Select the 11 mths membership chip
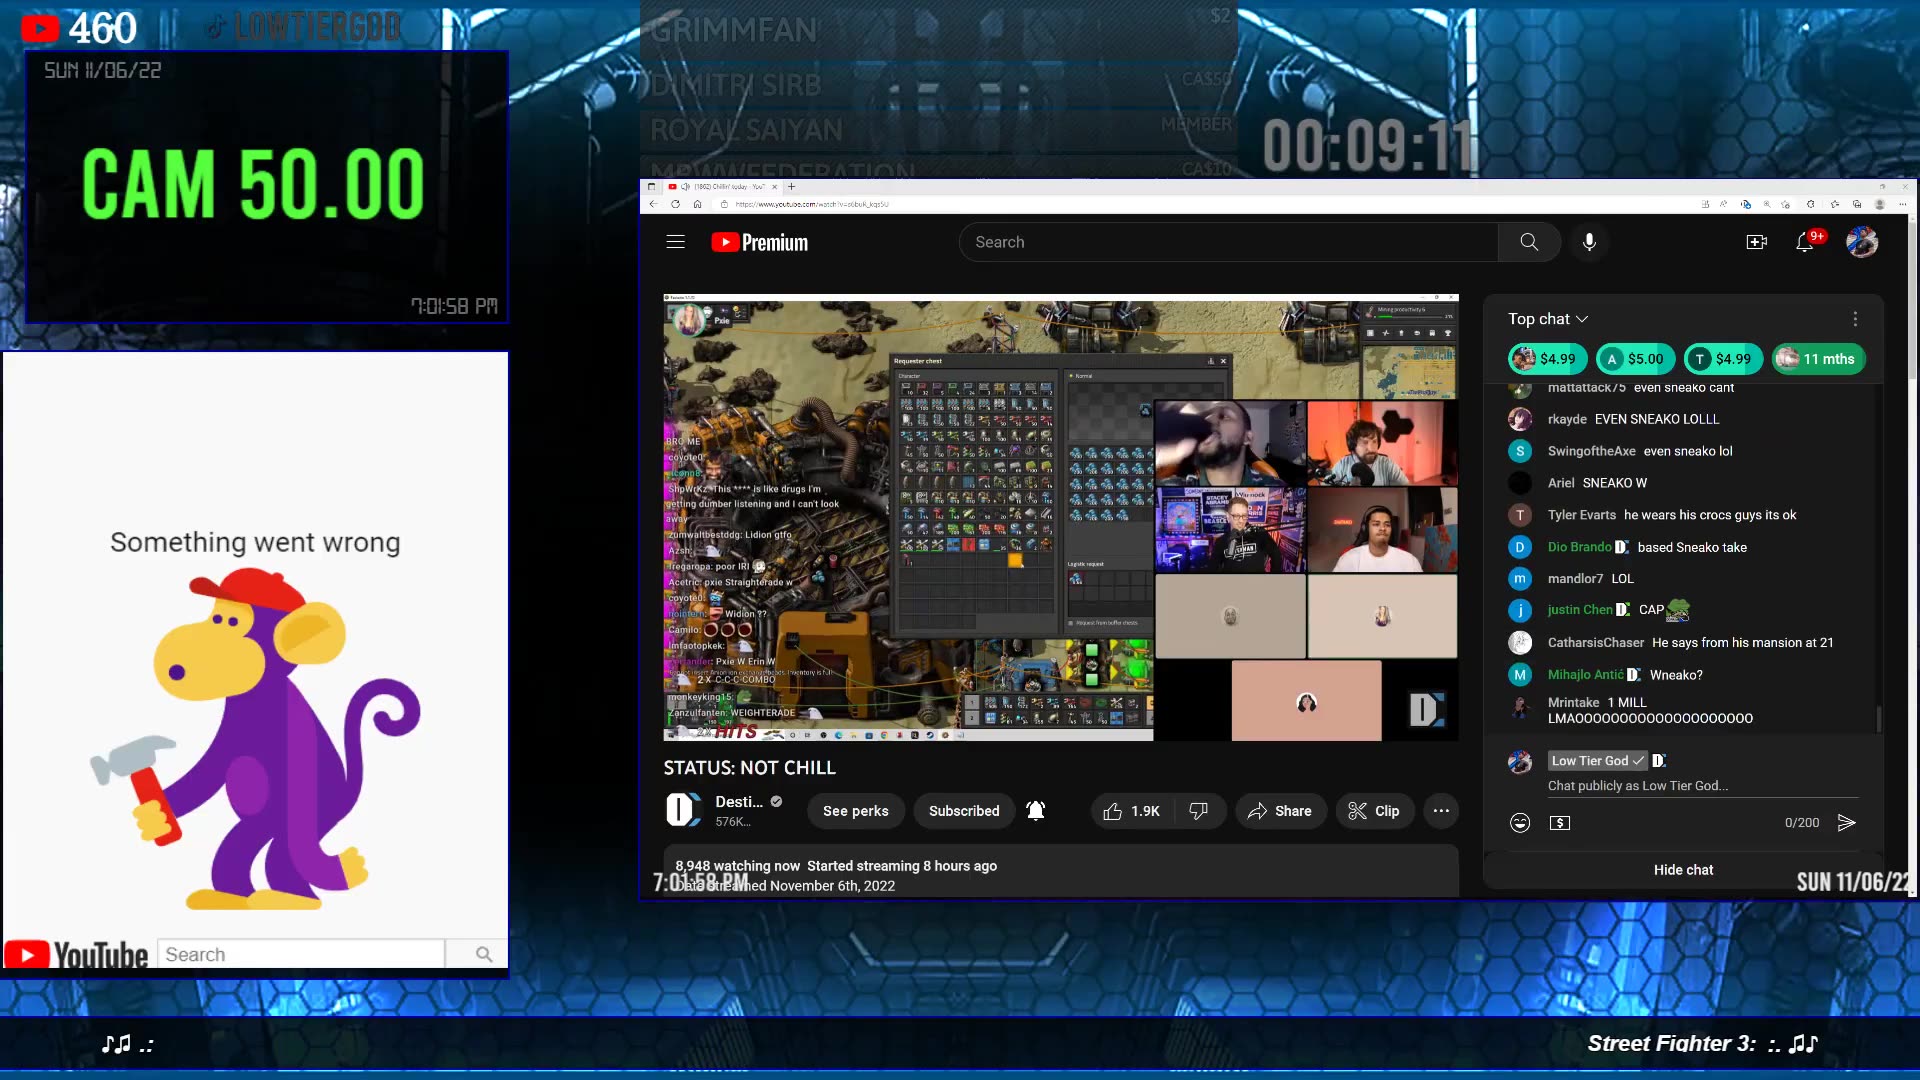 (1818, 359)
